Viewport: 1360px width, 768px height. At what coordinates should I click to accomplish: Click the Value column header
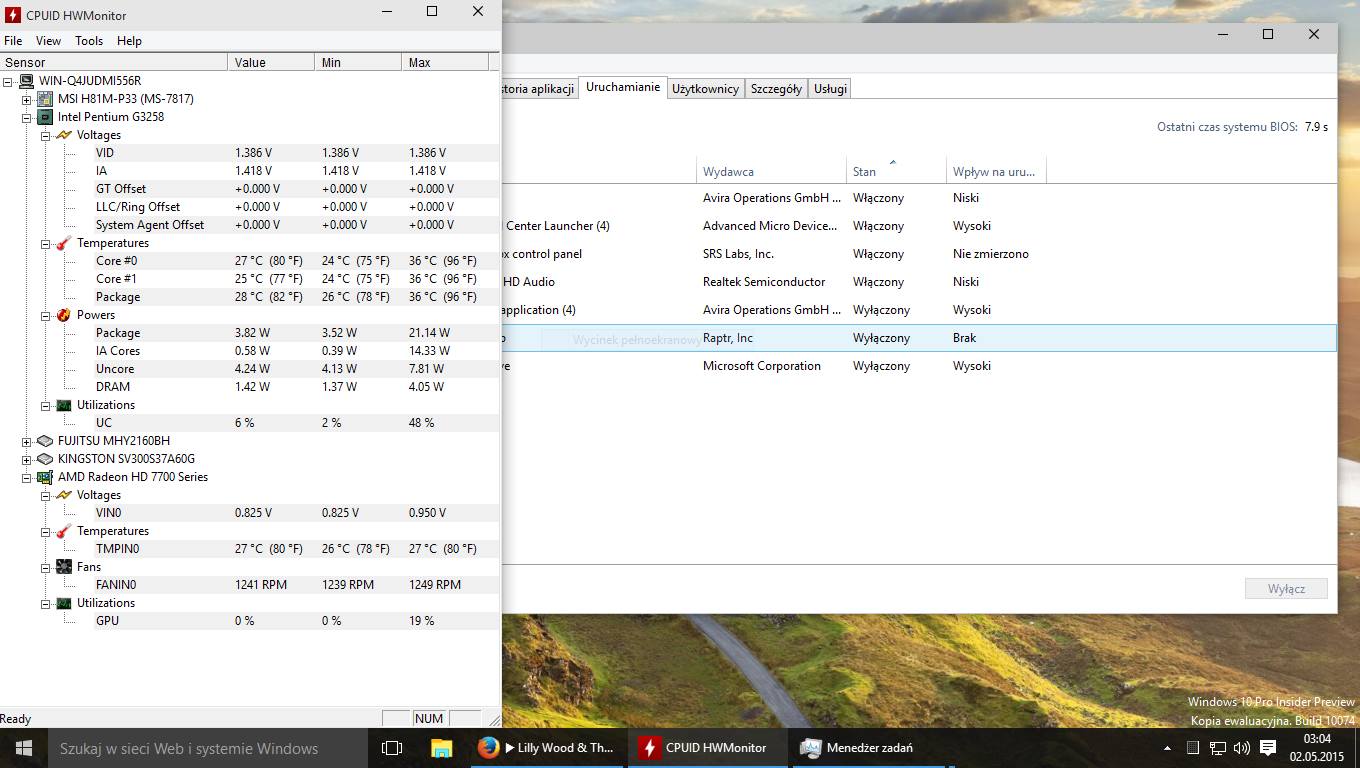[x=271, y=62]
